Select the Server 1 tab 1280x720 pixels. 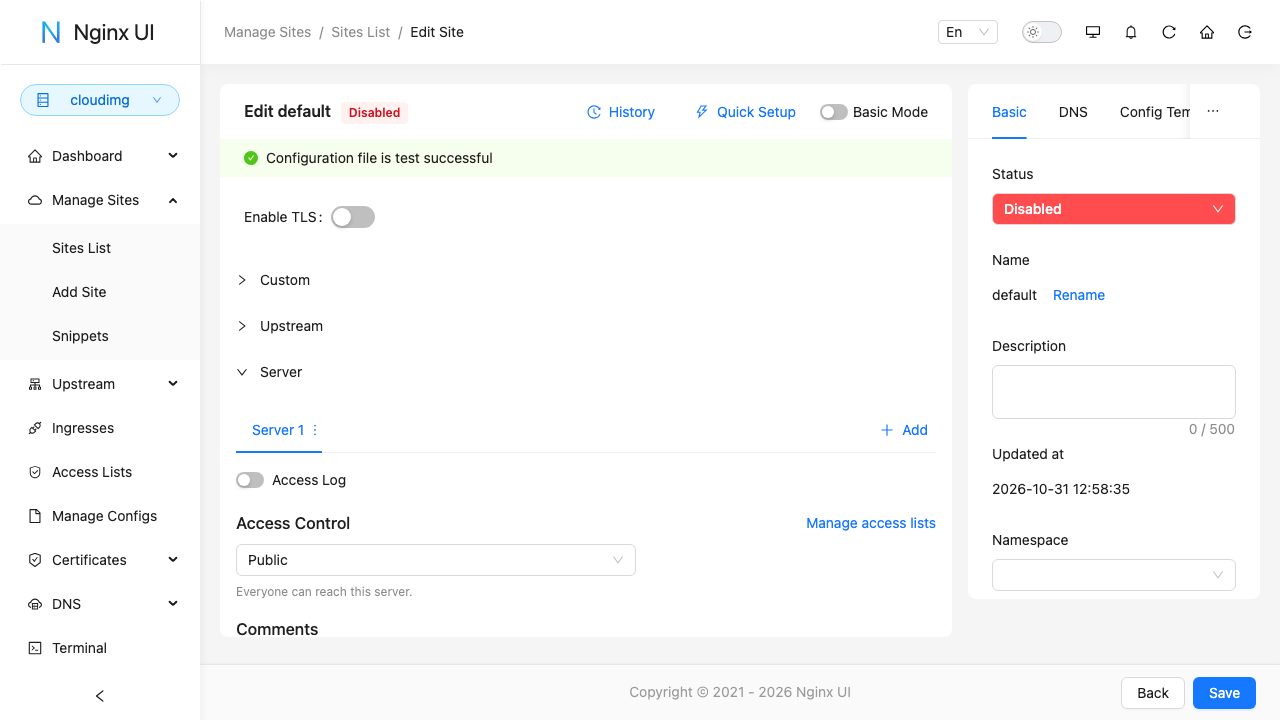click(278, 430)
